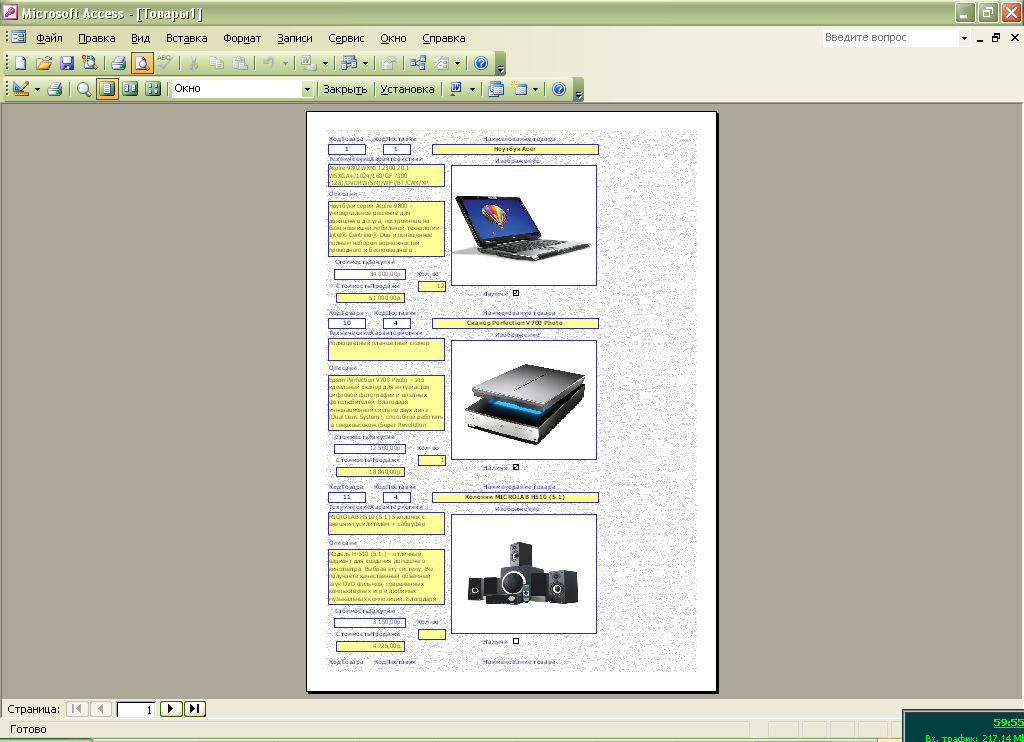This screenshot has height=742, width=1024.
Task: Click the Properties icon on top toolbar
Action: point(389,63)
